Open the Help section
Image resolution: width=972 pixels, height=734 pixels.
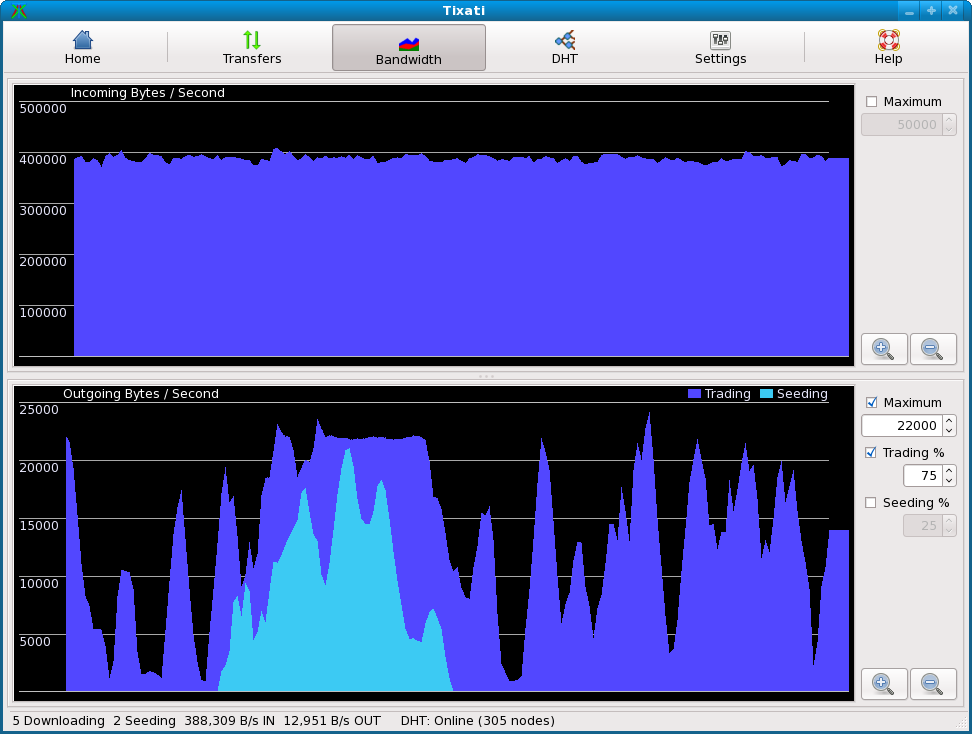(x=888, y=48)
